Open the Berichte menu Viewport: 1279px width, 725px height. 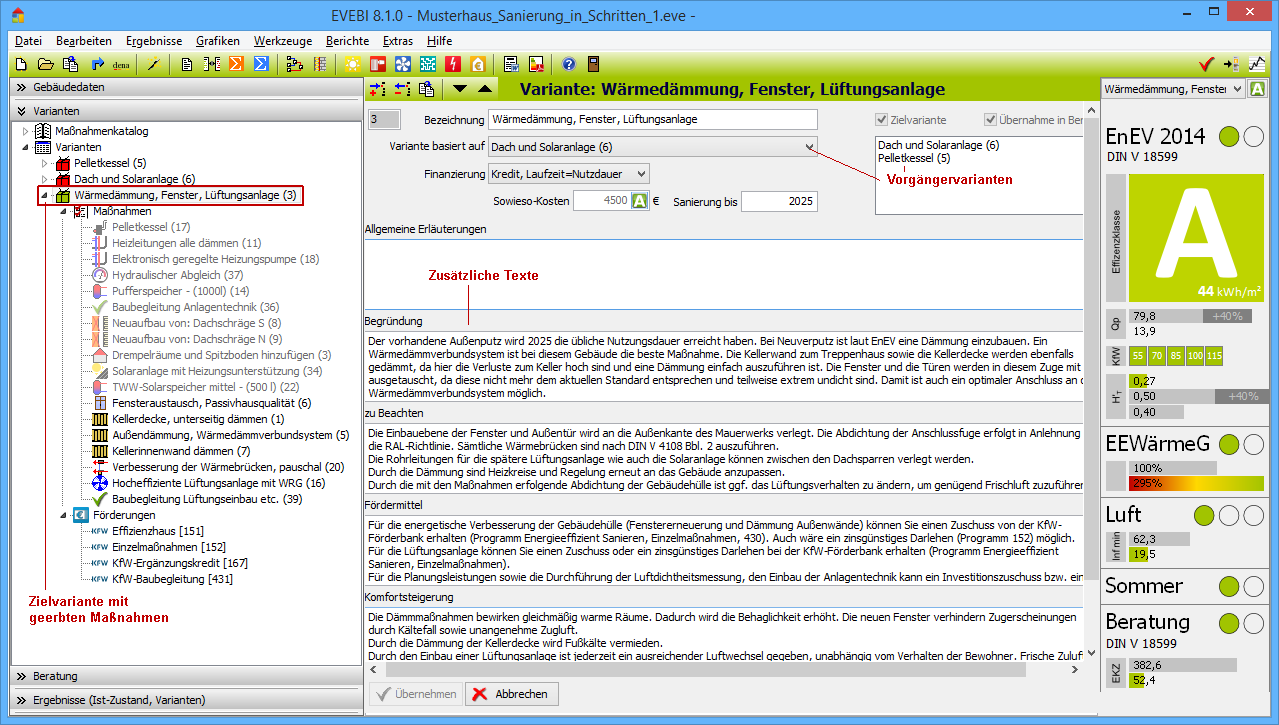click(x=347, y=41)
